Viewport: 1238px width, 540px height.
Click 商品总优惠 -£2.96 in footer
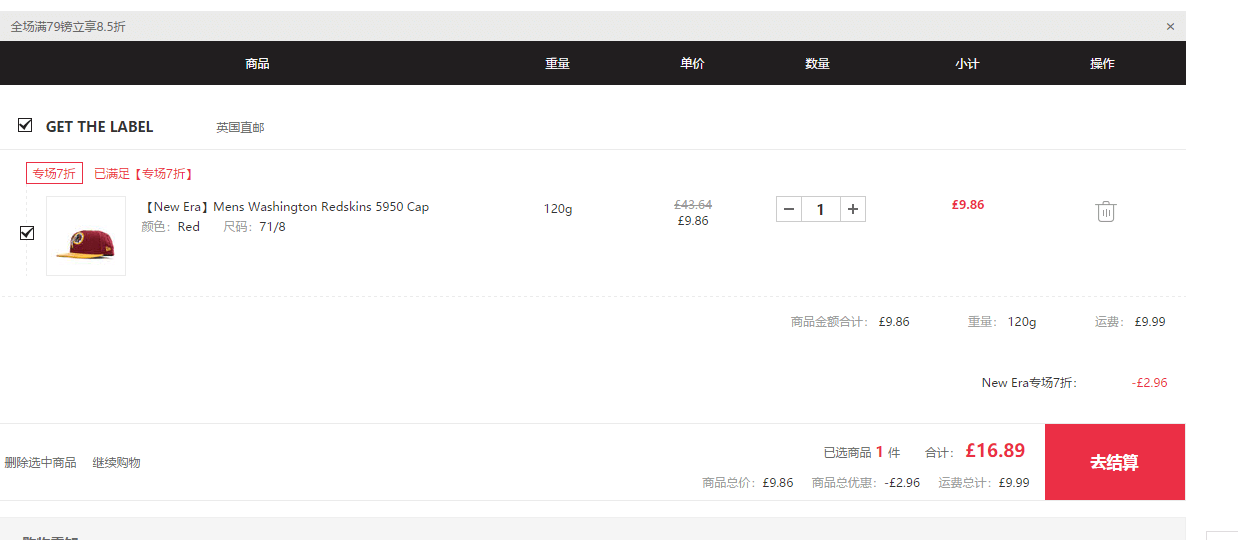point(866,482)
